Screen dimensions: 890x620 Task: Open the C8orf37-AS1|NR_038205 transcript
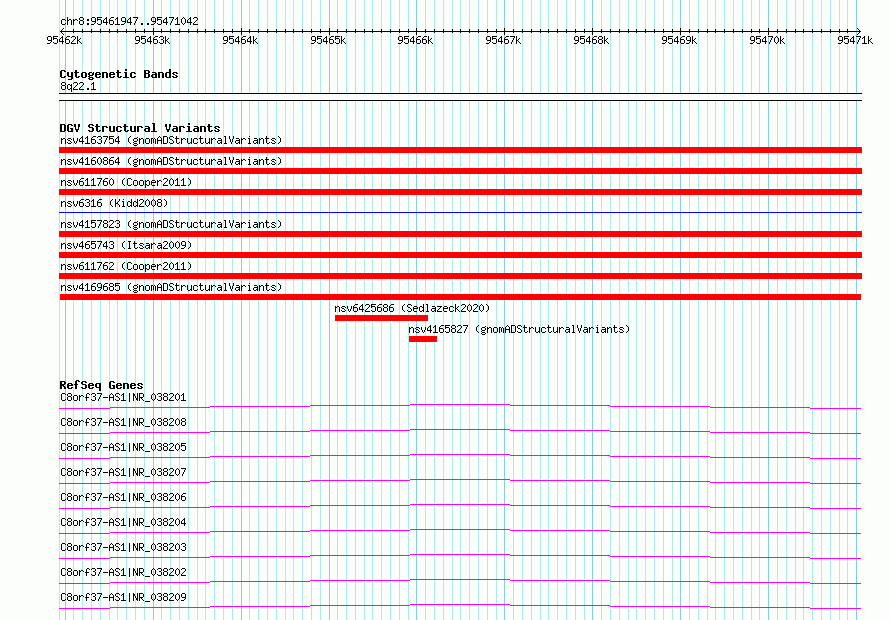pos(123,447)
